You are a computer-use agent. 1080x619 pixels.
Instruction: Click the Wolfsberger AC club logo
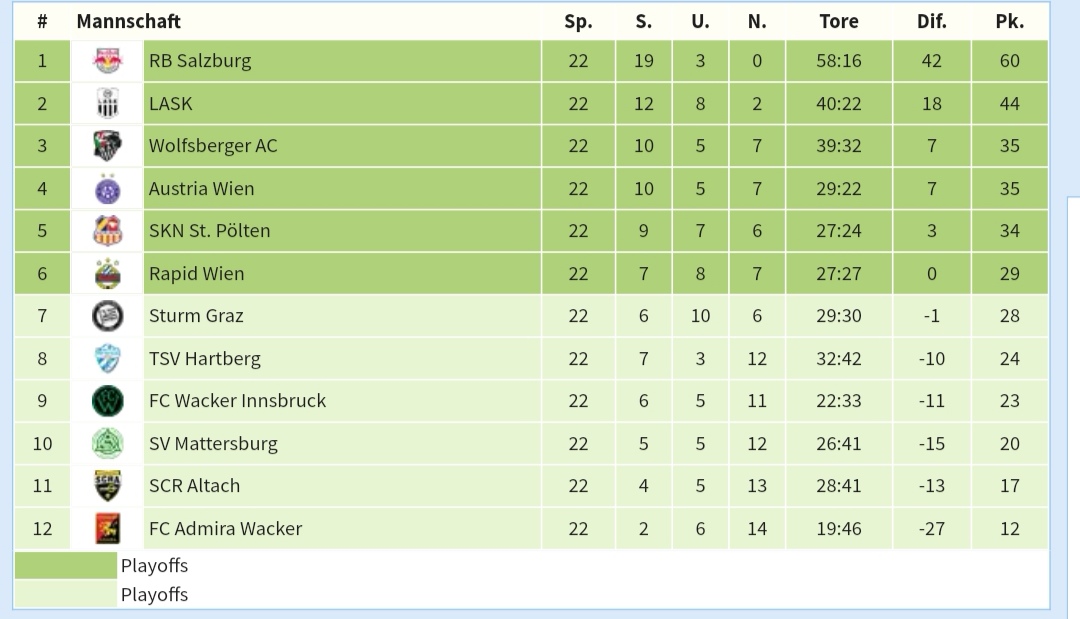[x=107, y=146]
